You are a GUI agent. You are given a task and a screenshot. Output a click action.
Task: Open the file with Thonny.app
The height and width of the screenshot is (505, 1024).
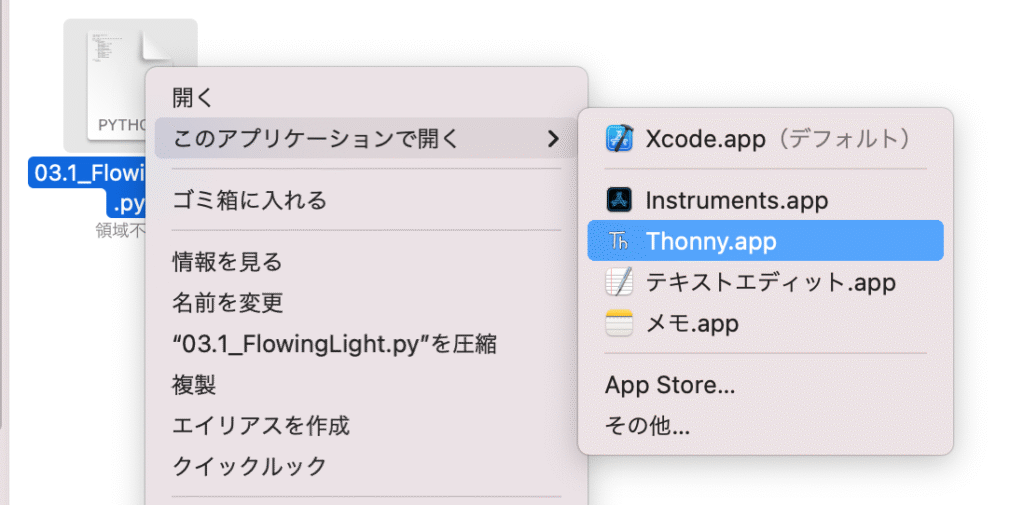tap(710, 241)
